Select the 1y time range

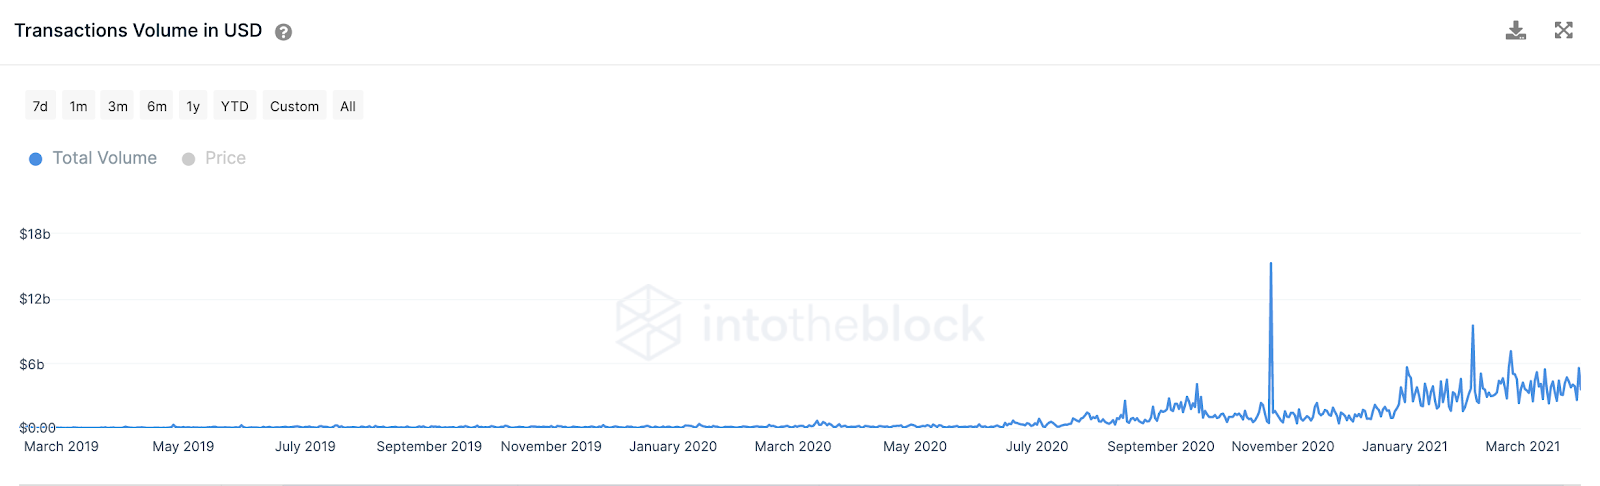pyautogui.click(x=193, y=106)
